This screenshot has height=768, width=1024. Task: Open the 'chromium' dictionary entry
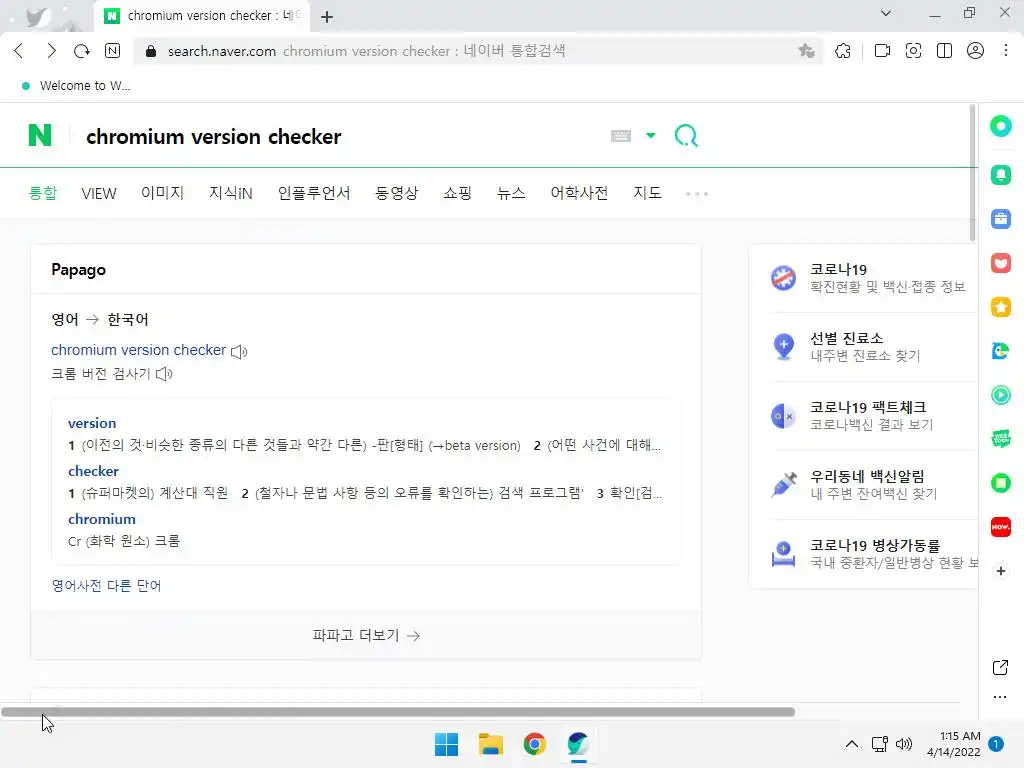click(102, 519)
